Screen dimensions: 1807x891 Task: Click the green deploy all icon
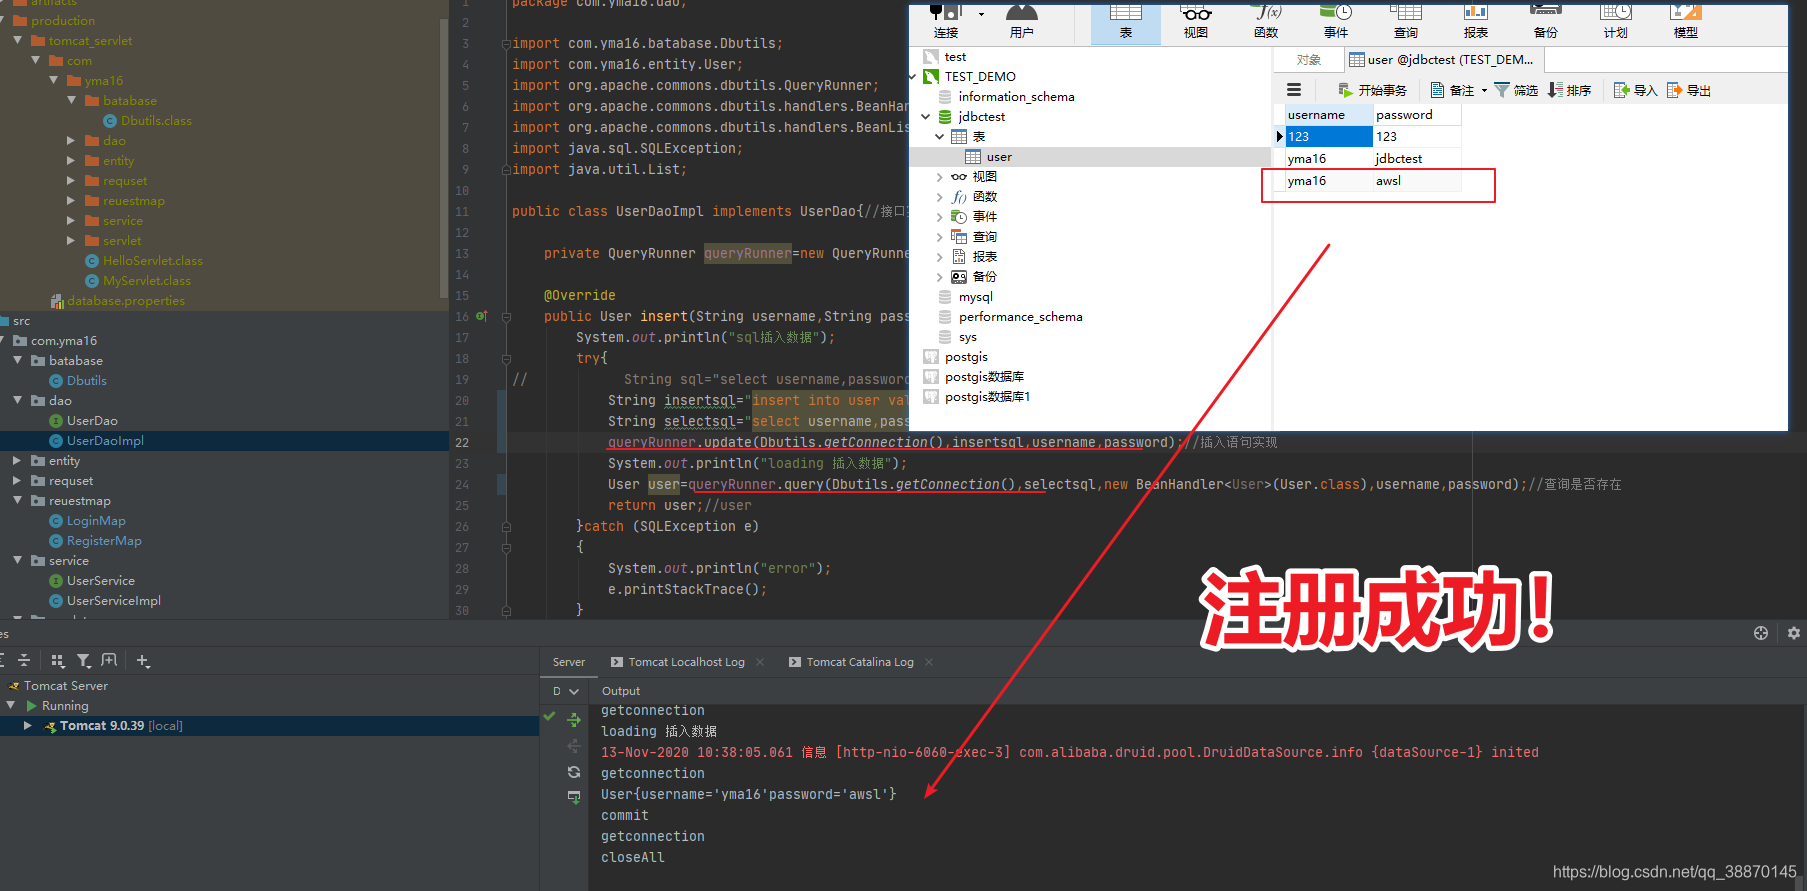[x=574, y=719]
